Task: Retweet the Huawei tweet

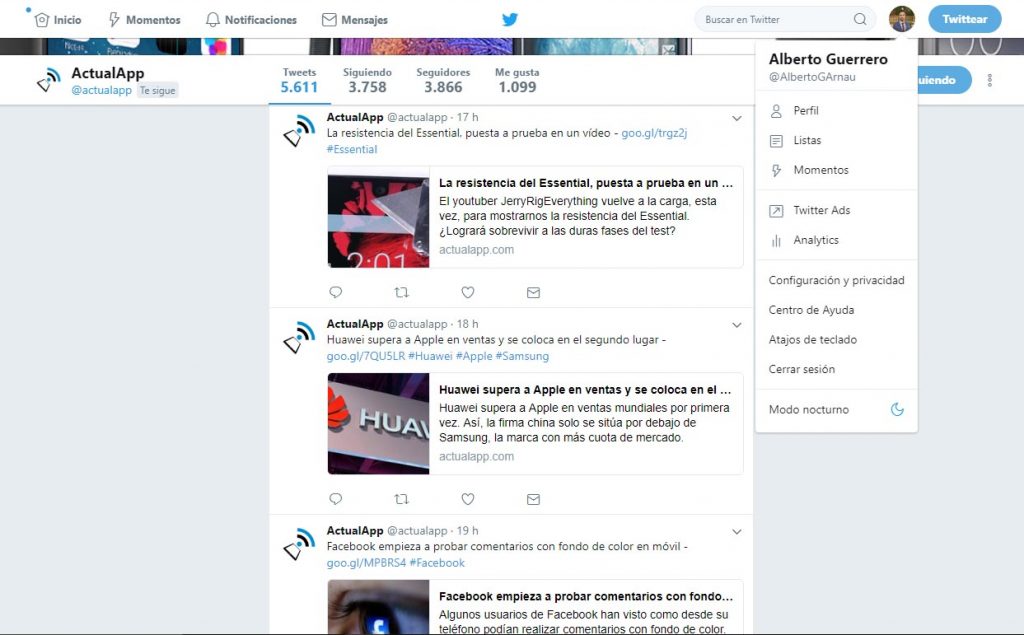Action: 402,498
